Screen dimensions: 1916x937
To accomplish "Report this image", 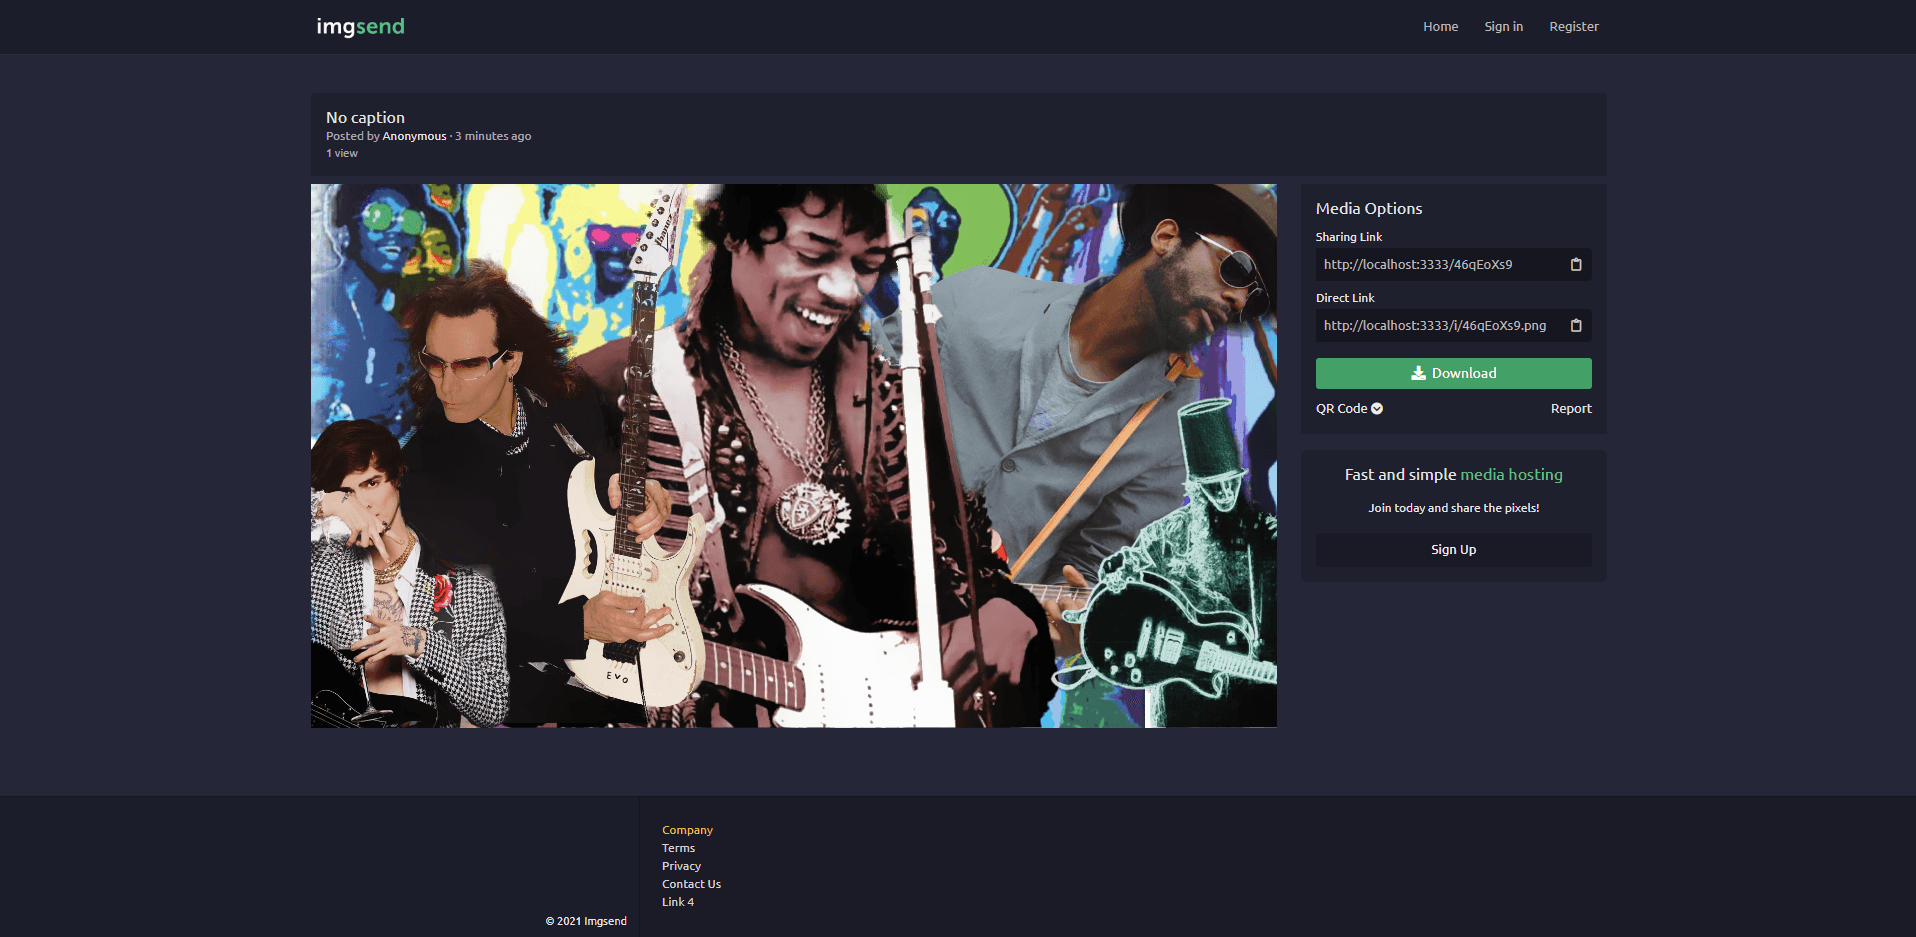I will [1571, 409].
